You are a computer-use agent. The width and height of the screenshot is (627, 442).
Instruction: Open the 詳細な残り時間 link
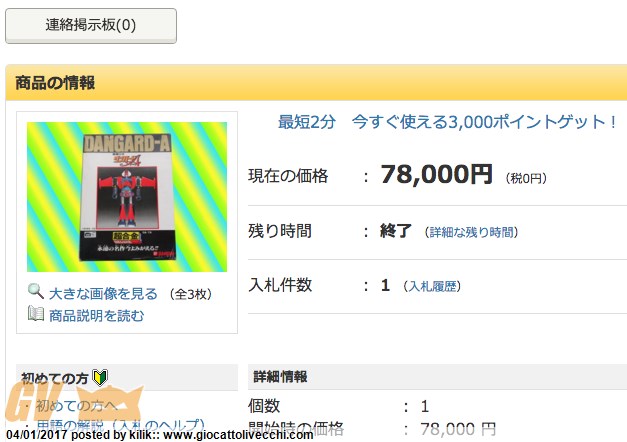click(471, 232)
